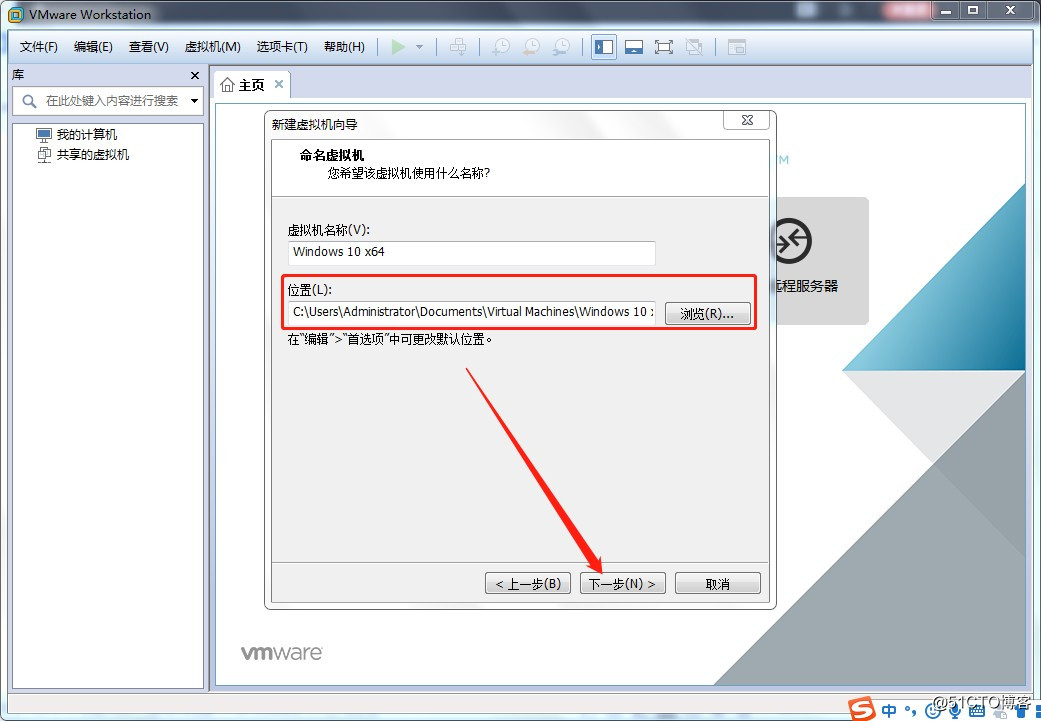Click the green power-on play icon

398,47
